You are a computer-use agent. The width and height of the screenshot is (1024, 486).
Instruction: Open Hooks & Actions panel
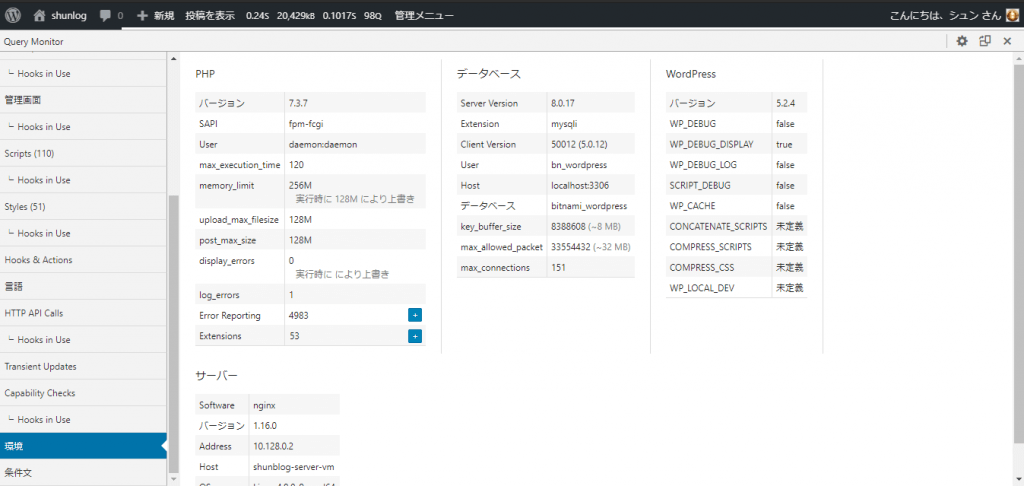click(84, 260)
